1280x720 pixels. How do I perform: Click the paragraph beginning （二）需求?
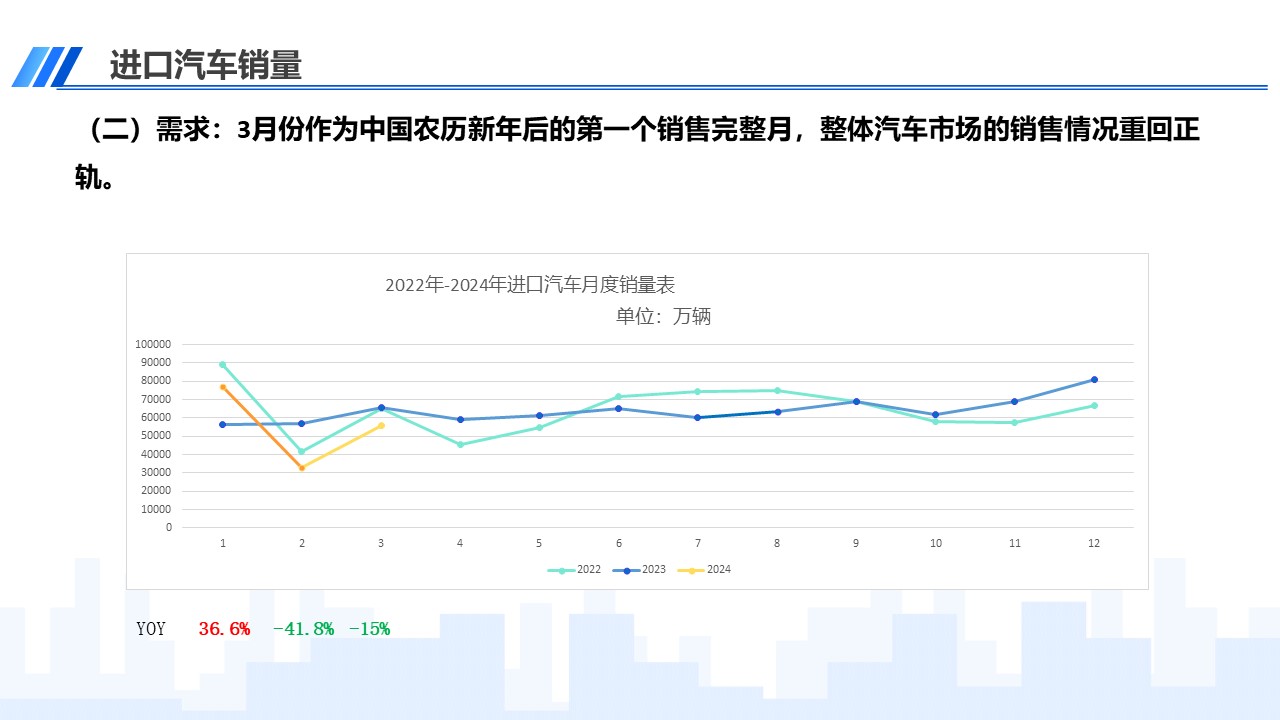tap(637, 154)
